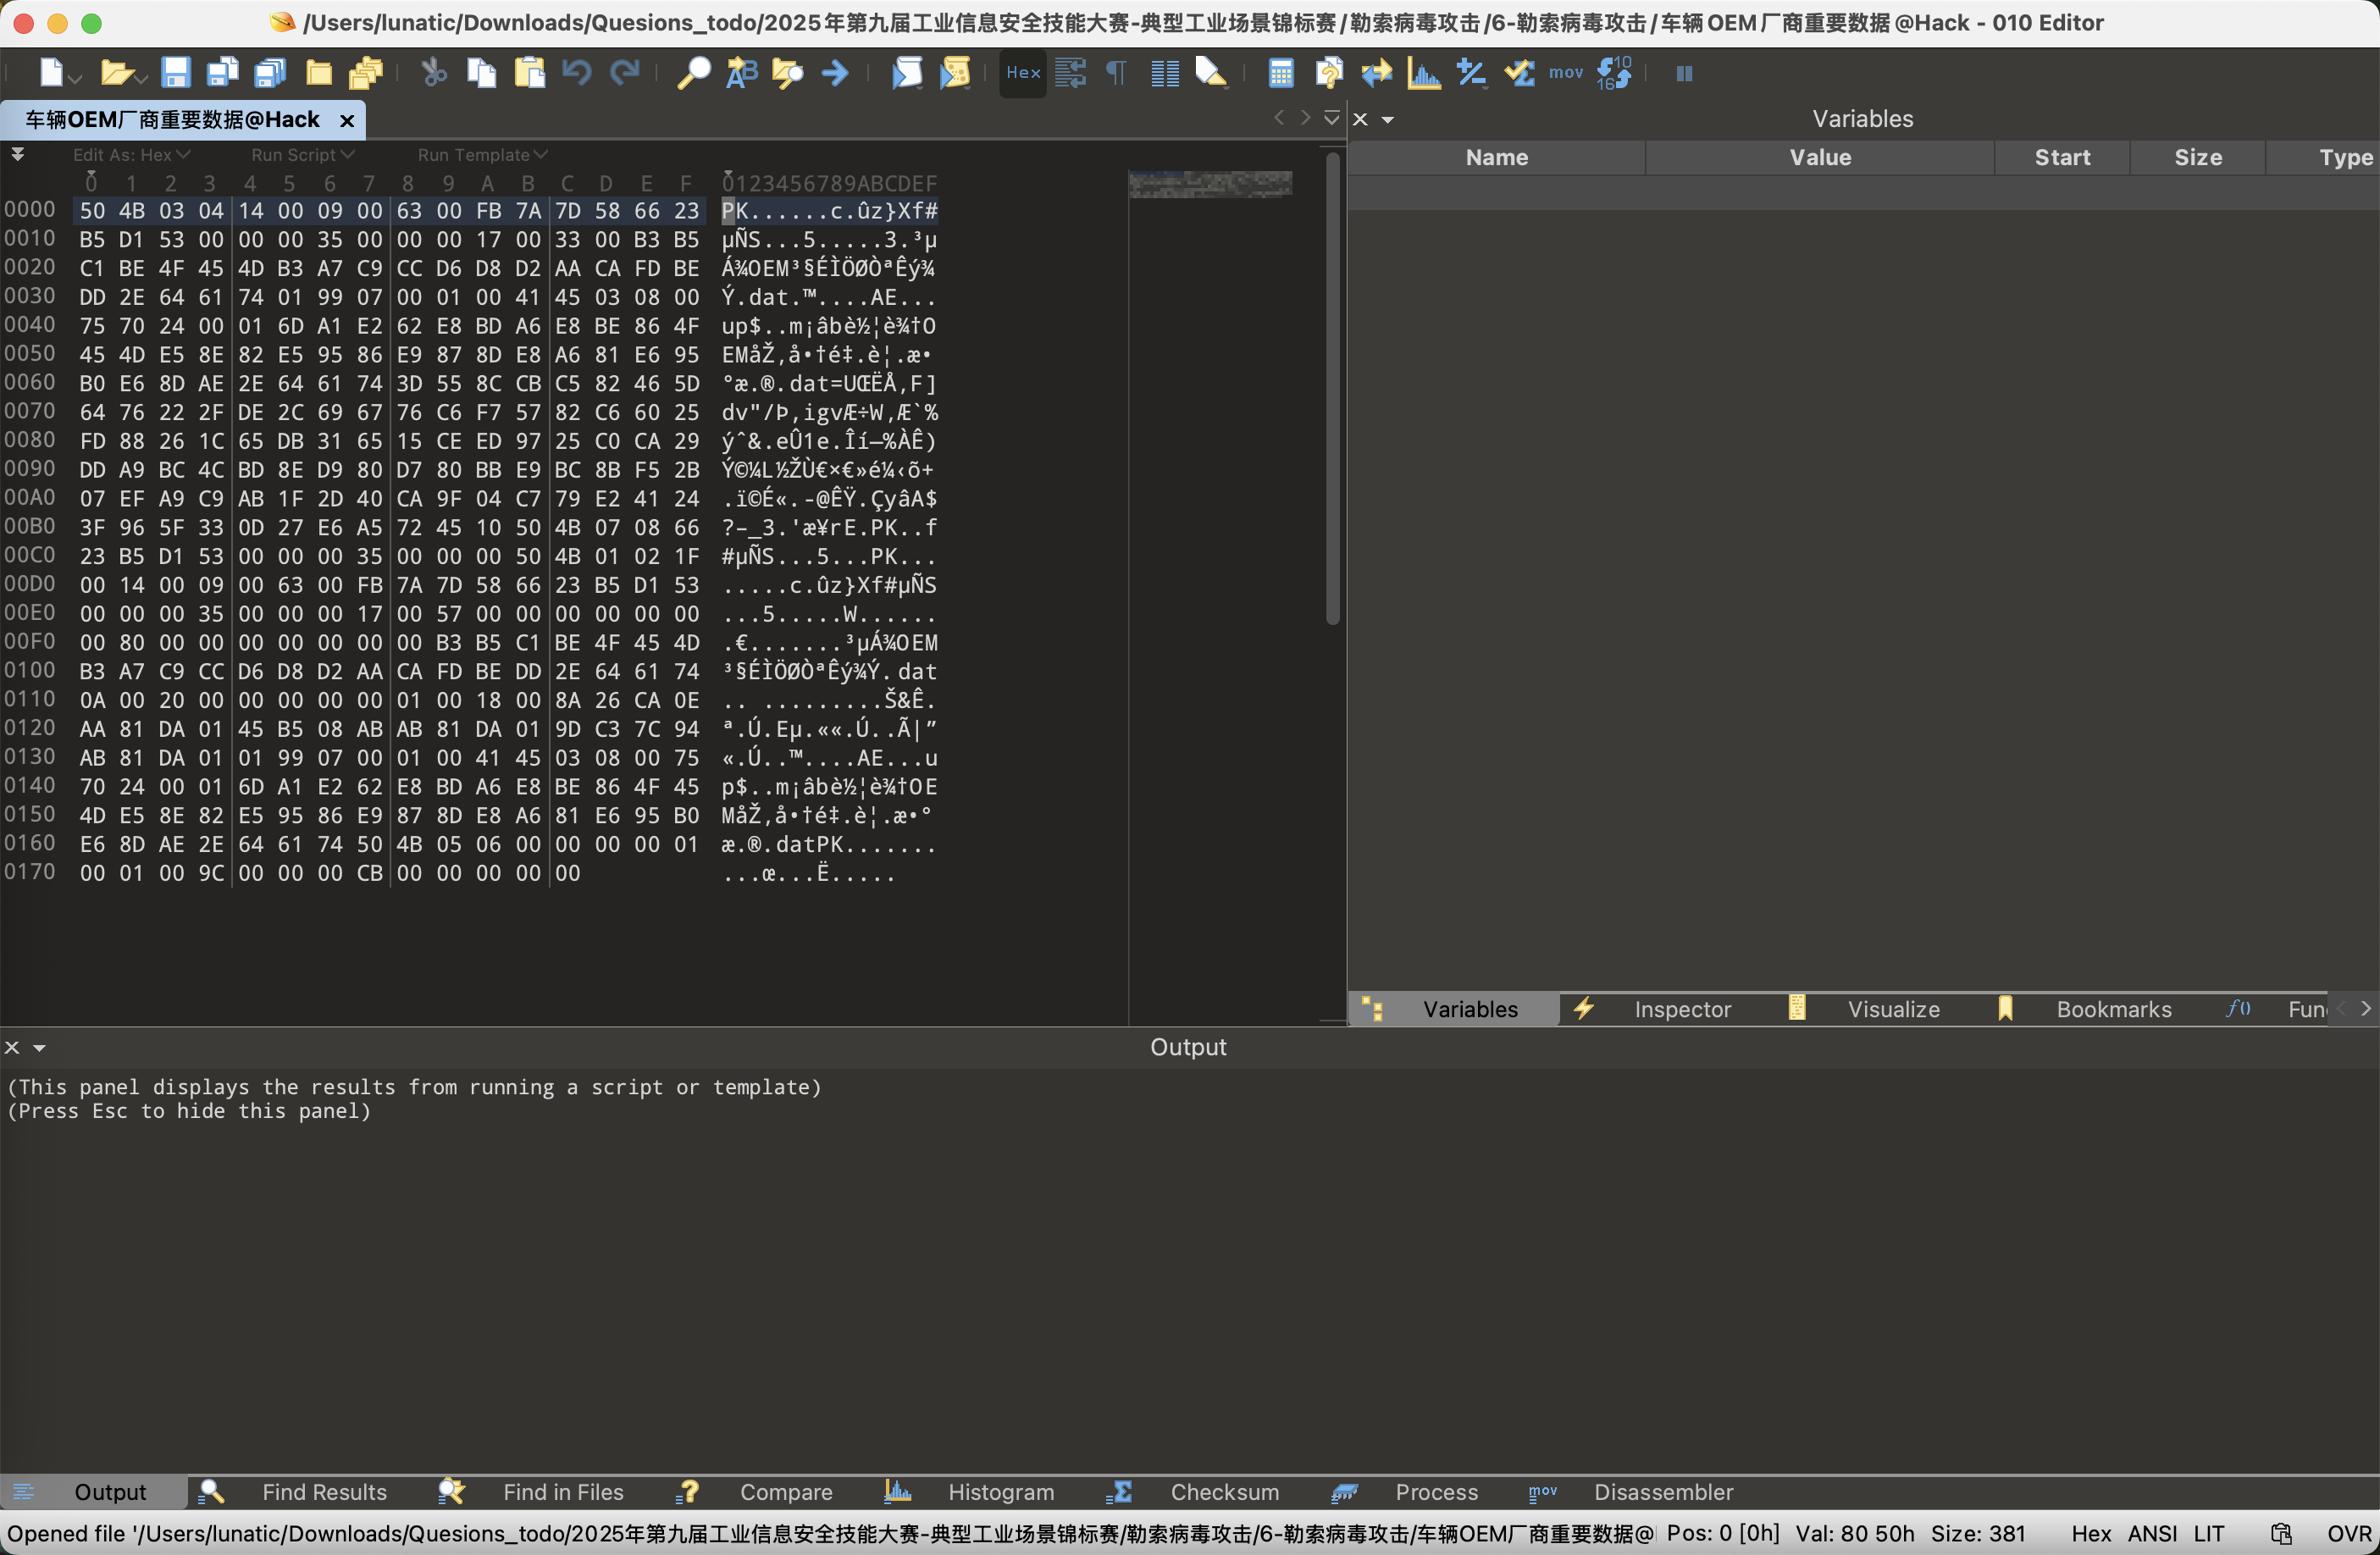Screen dimensions: 2380x1555
Task: Click the Paste clipboard icon
Action: coord(530,72)
